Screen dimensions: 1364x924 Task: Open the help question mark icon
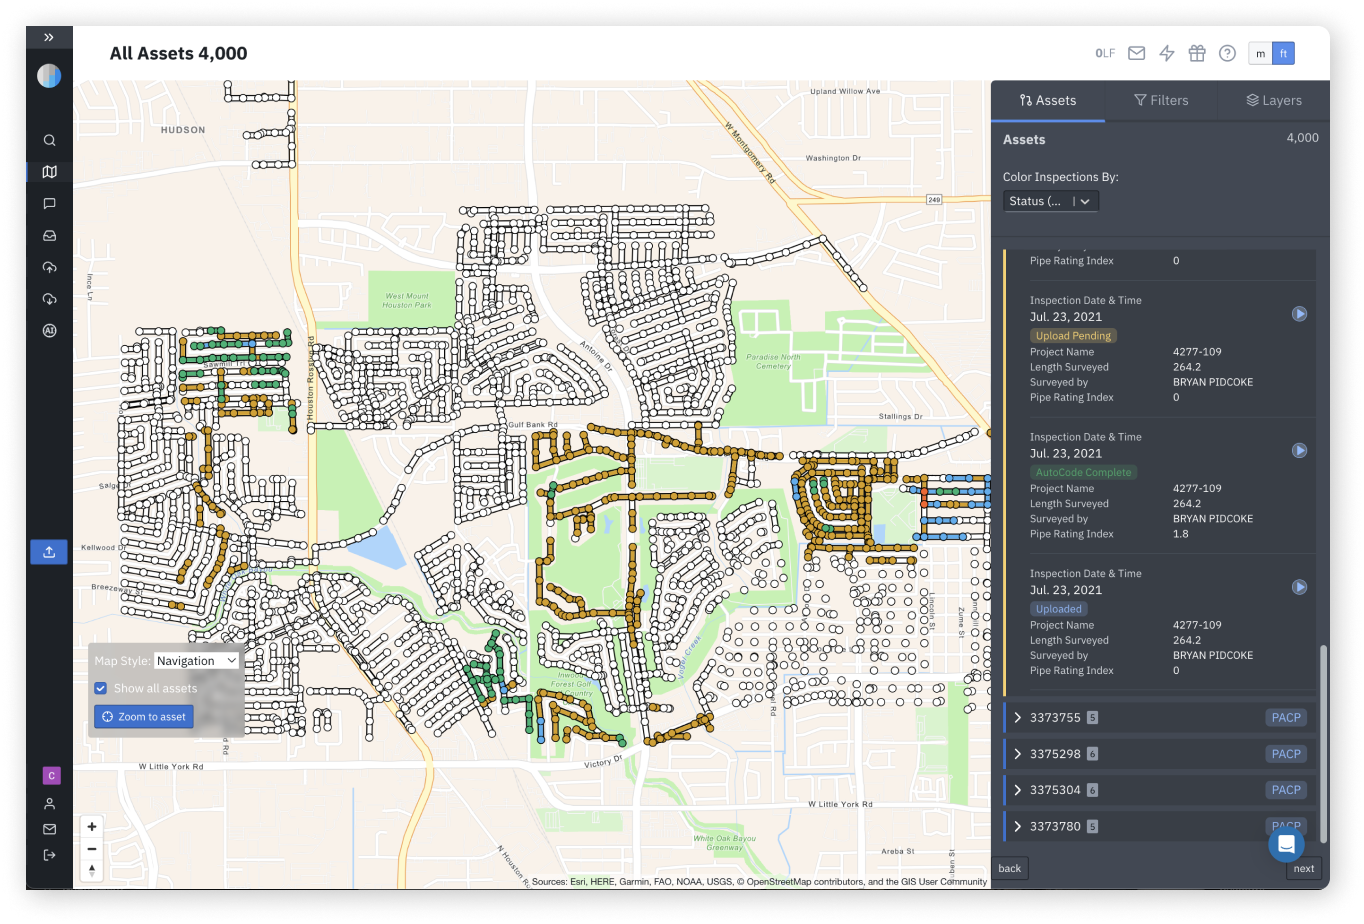tap(1227, 53)
